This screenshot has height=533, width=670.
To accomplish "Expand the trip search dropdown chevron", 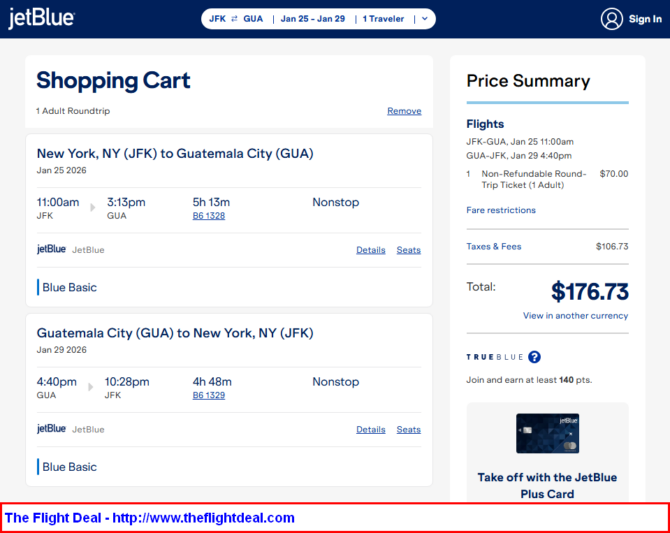I will tap(424, 19).
